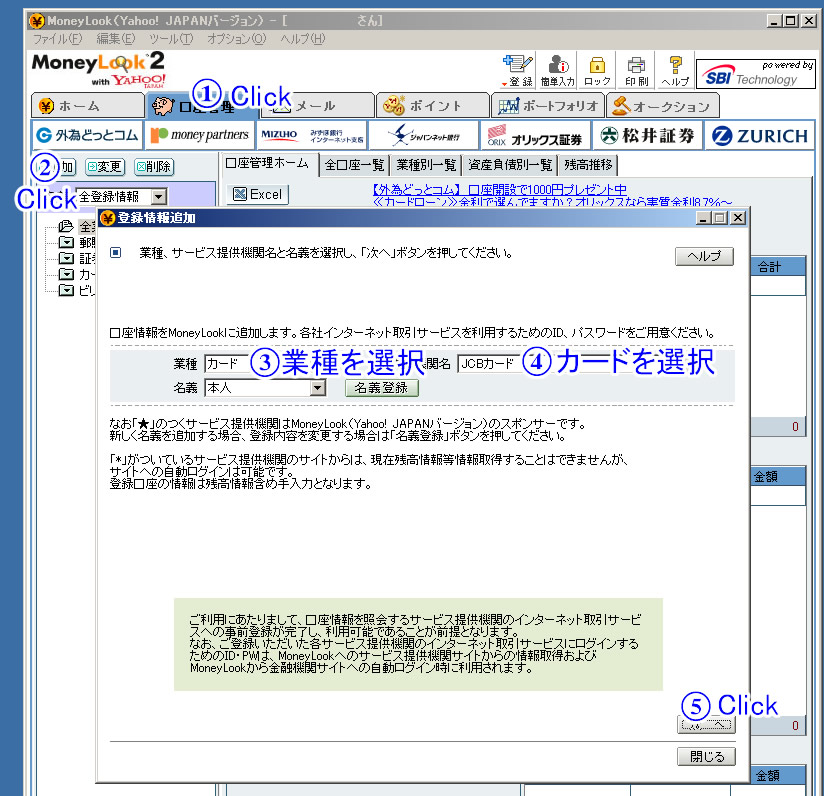Click the 合計 column header
Viewport: 824px width, 796px height.
click(777, 267)
